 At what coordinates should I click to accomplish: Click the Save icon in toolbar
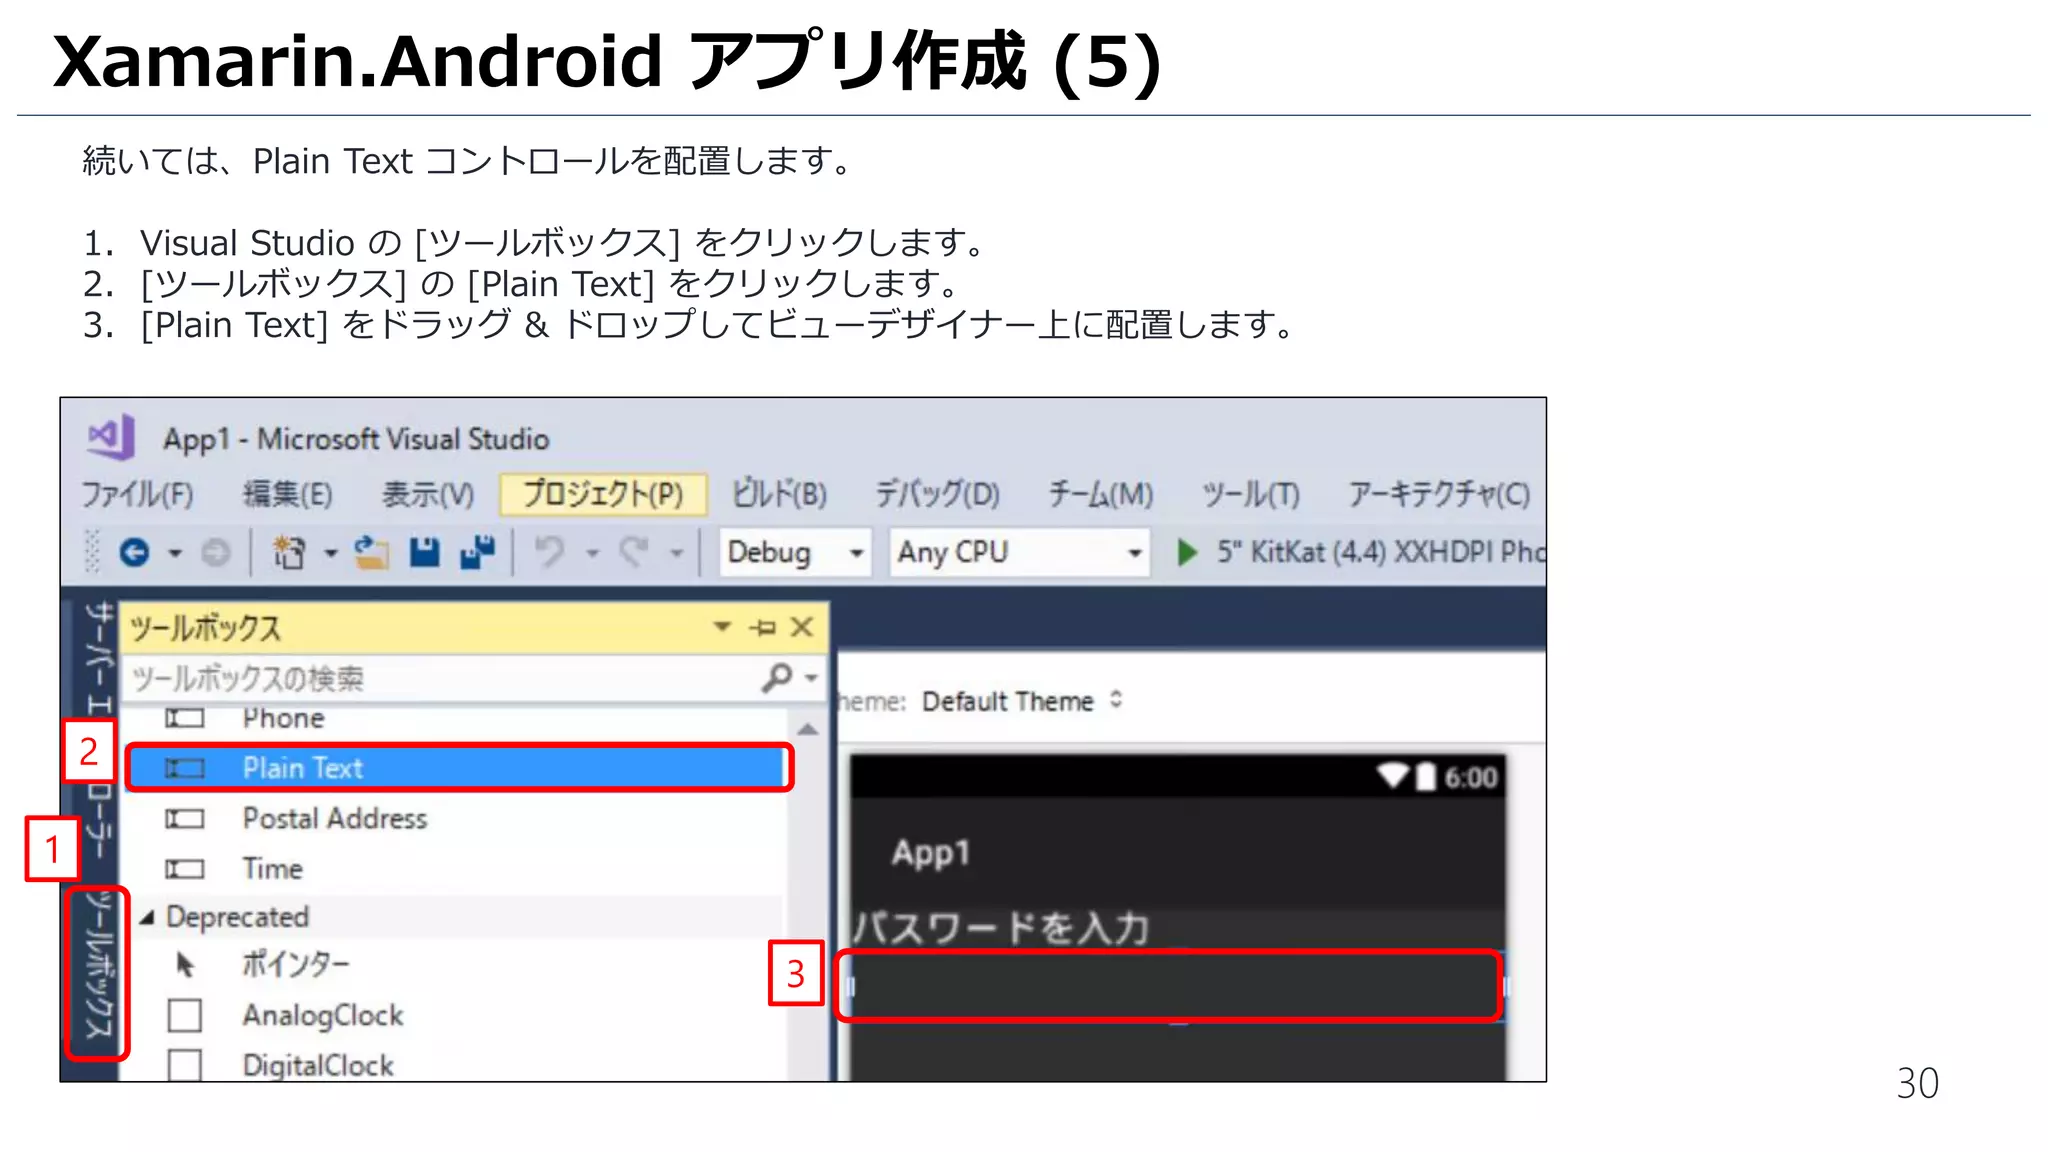(x=425, y=552)
